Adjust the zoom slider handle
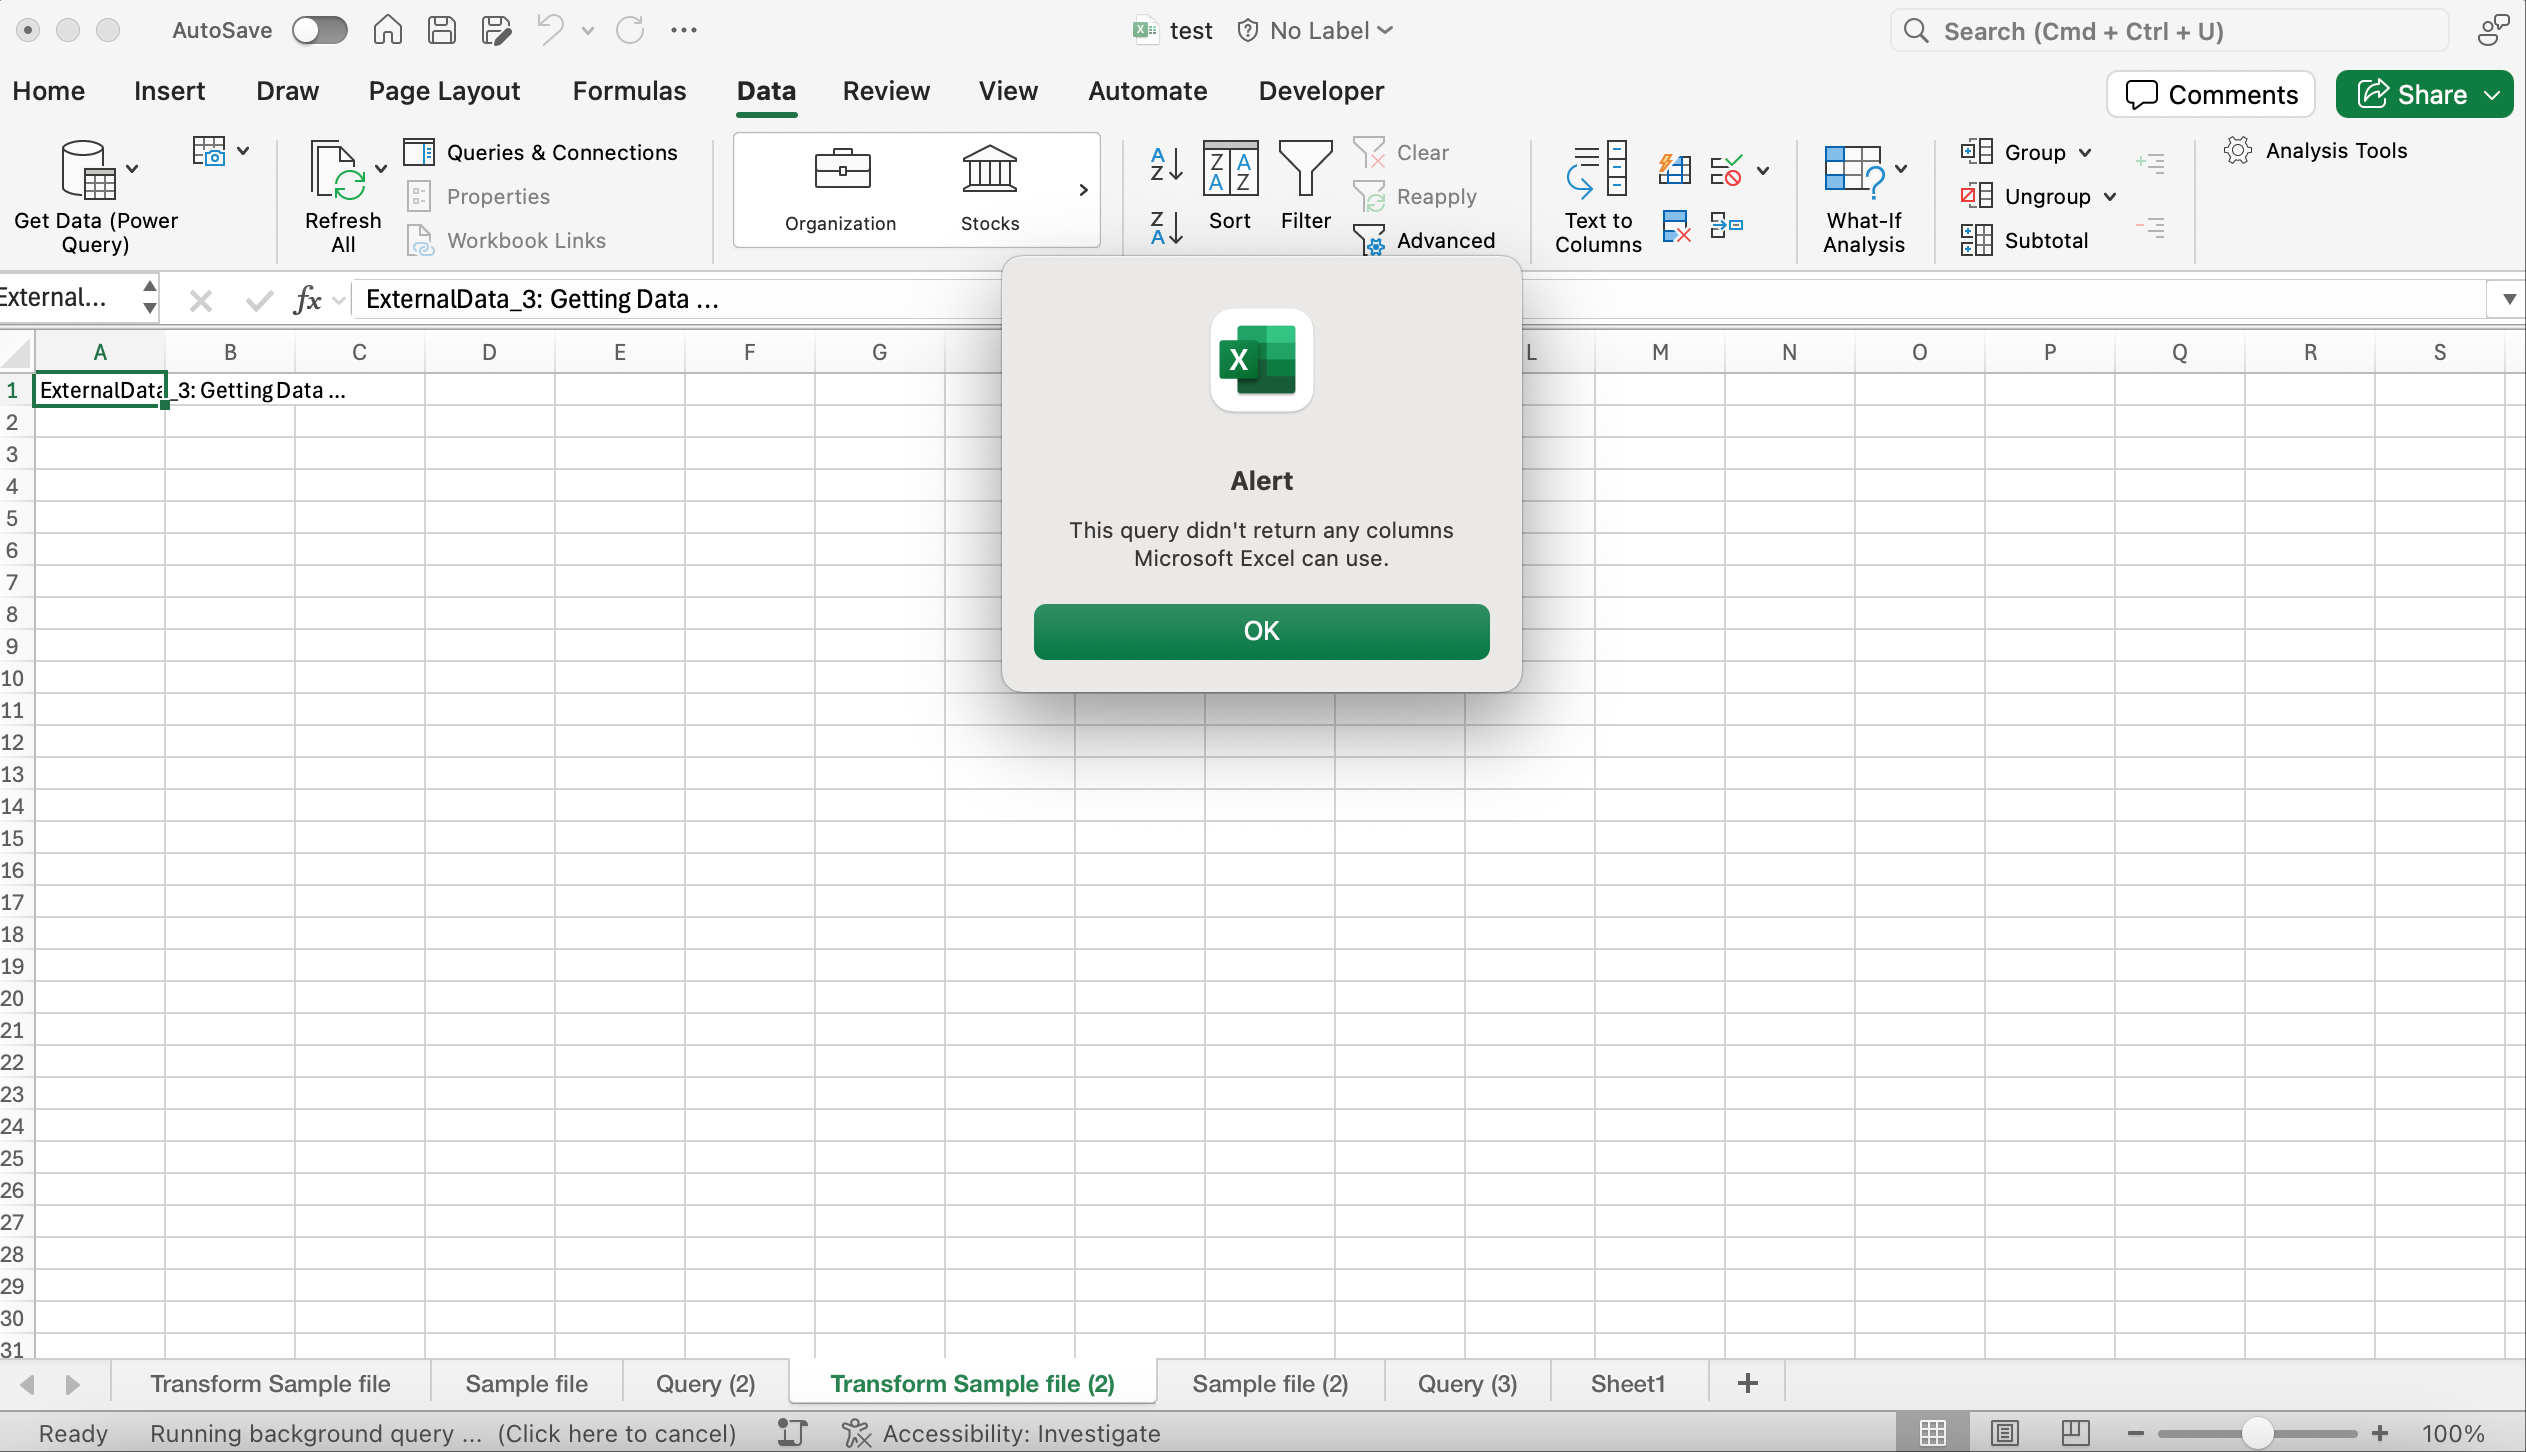2526x1452 pixels. [x=2257, y=1433]
